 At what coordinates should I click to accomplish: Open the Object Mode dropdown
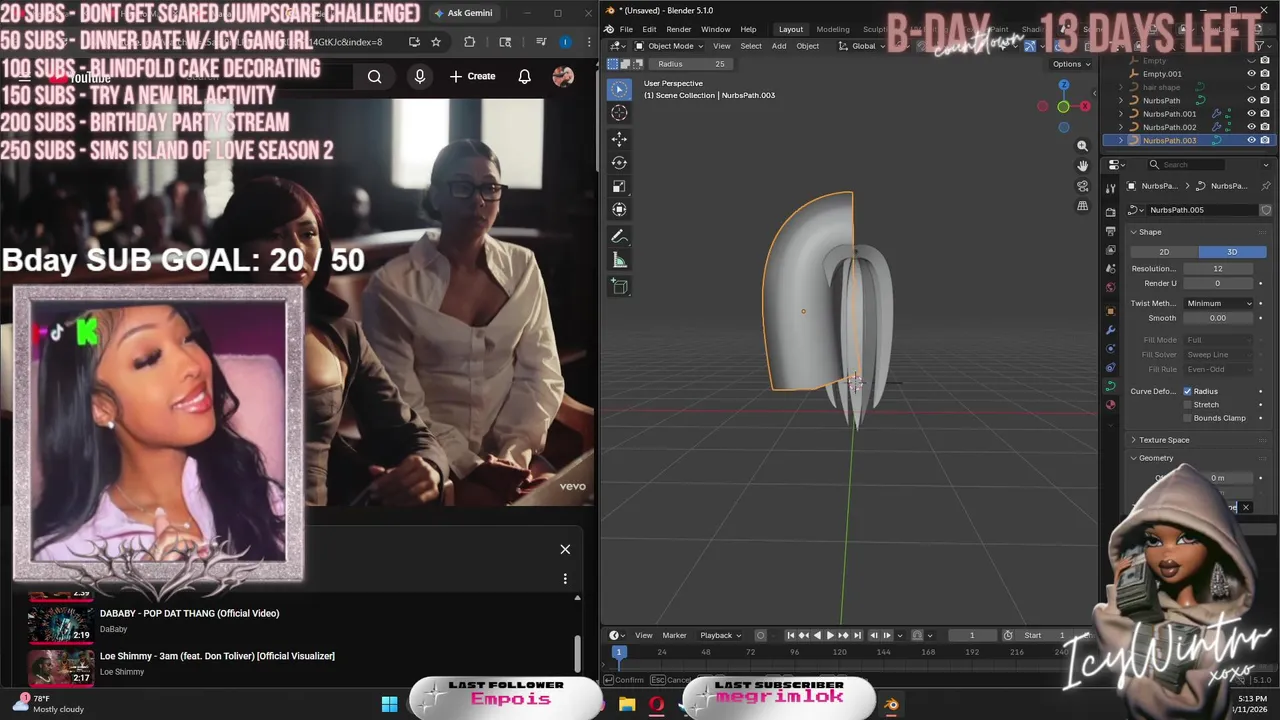[x=670, y=46]
